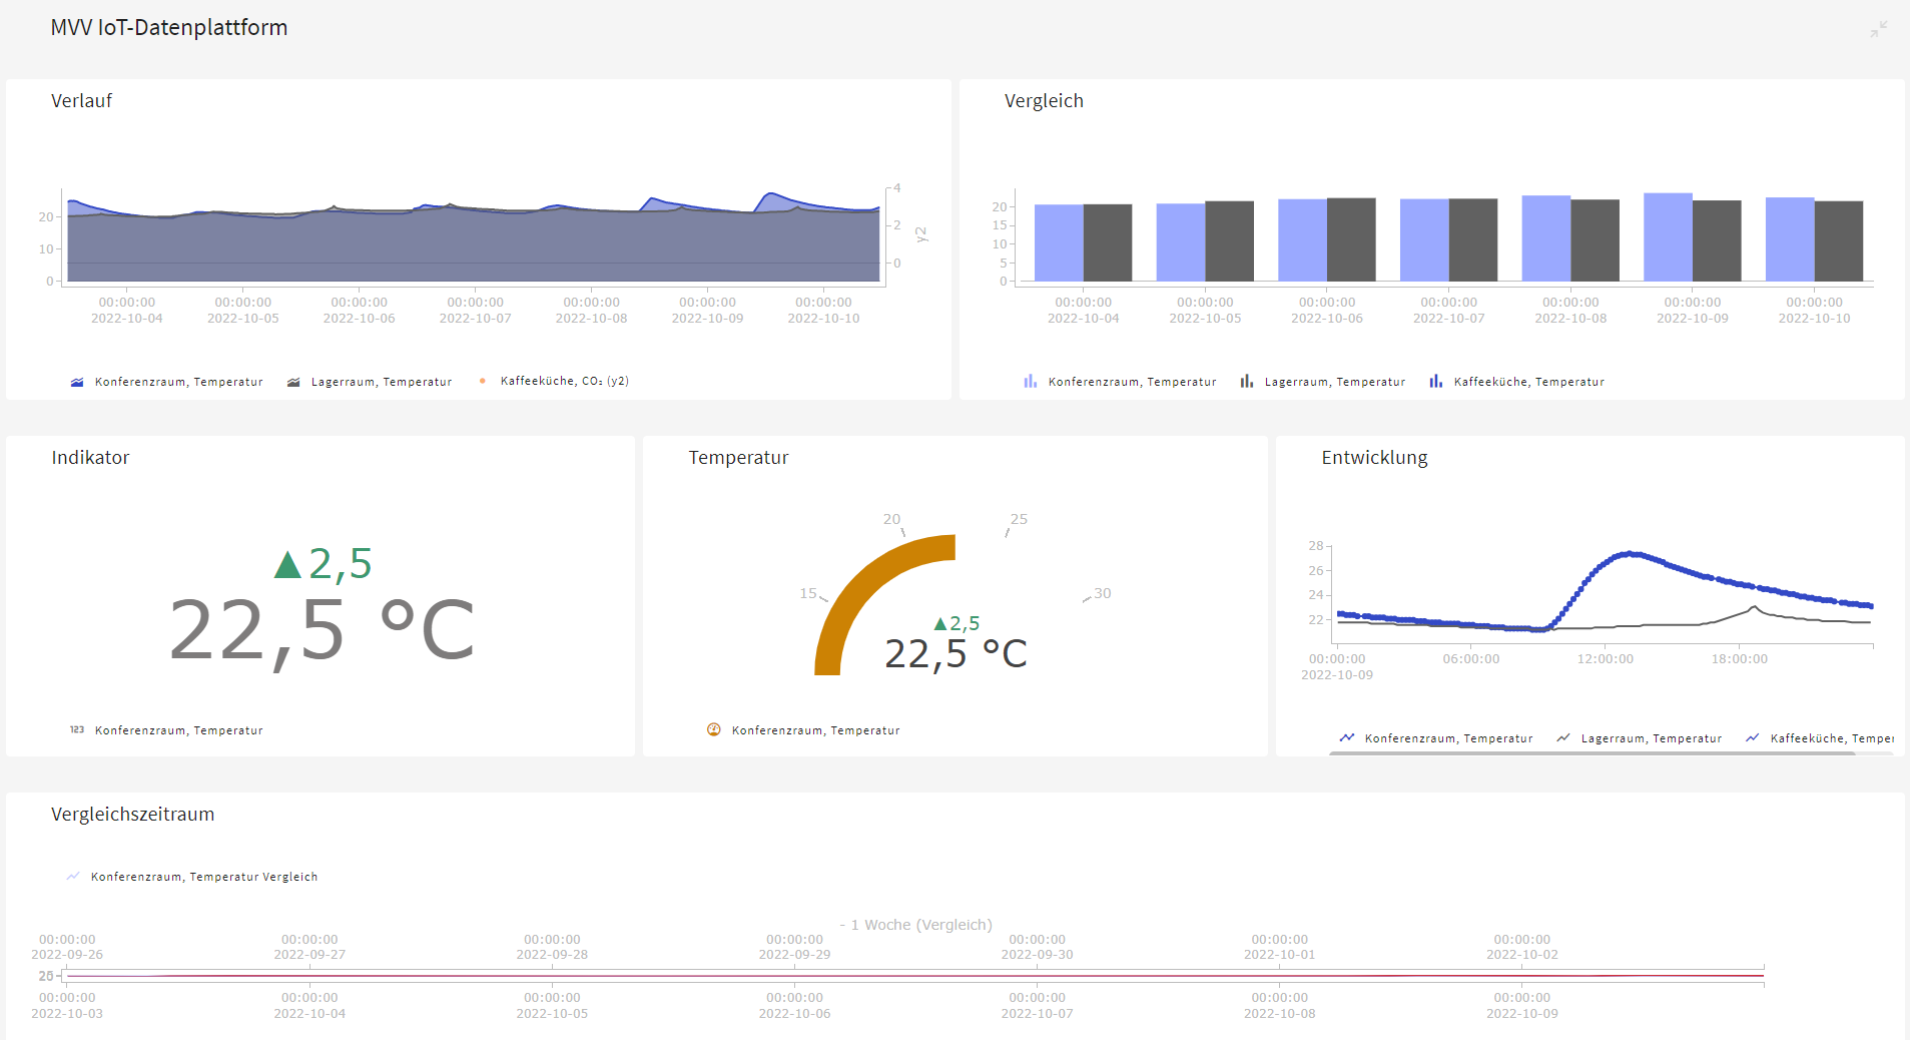Click the green up-triangle in the Indikator panel
The width and height of the screenshot is (1910, 1040).
tap(288, 565)
